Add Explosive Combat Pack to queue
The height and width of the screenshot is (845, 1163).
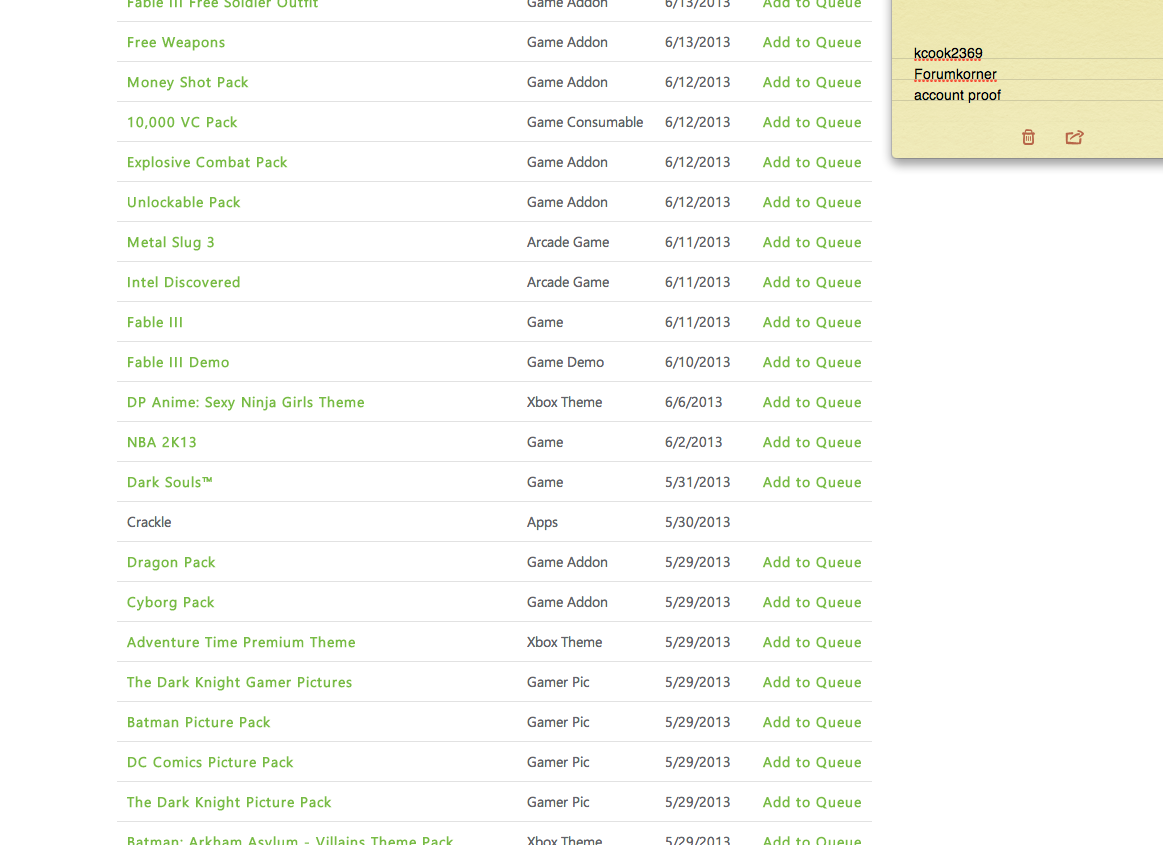tap(812, 162)
